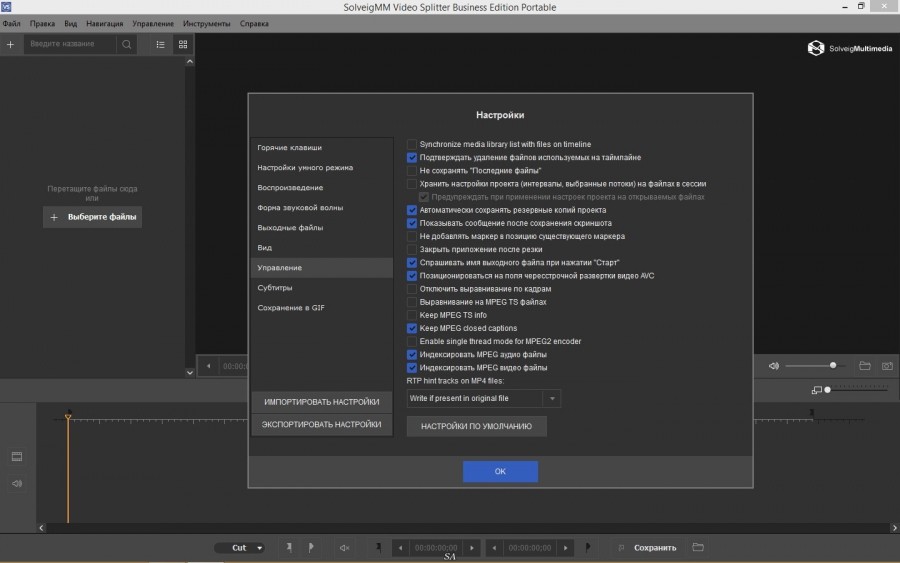
Task: Click the set end marker icon
Action: pyautogui.click(x=588, y=548)
